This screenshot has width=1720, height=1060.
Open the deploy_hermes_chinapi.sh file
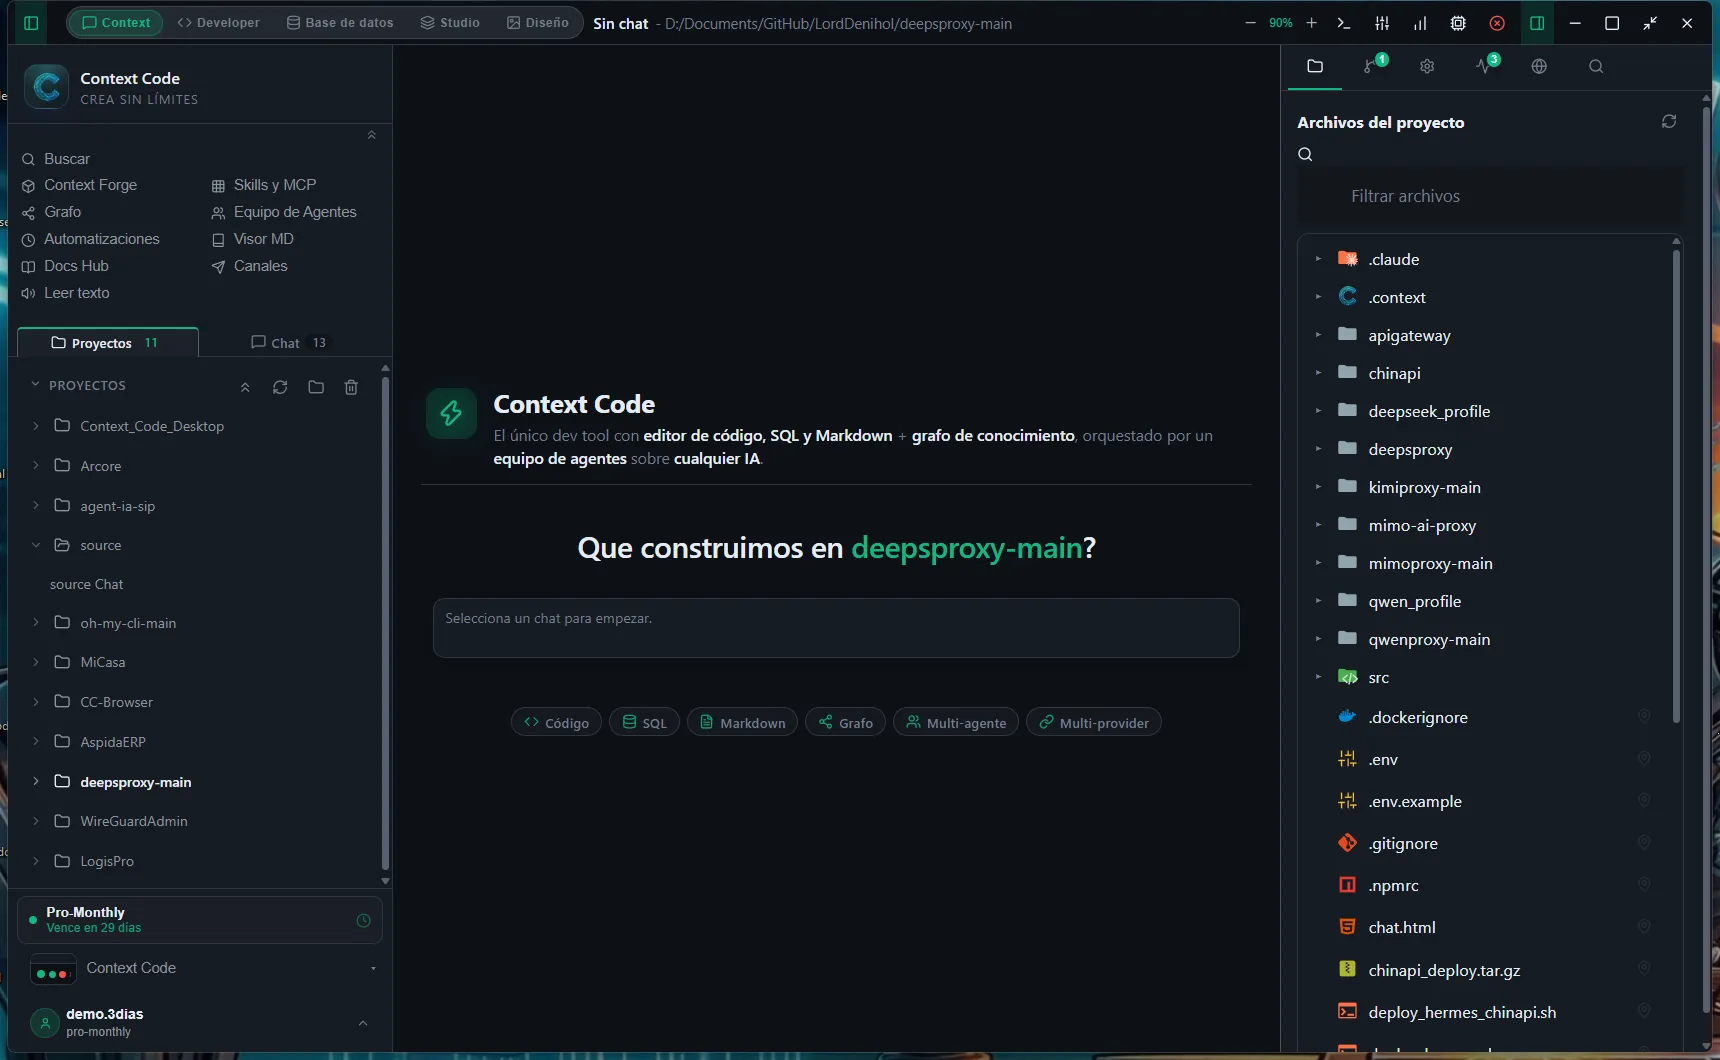(x=1461, y=1012)
